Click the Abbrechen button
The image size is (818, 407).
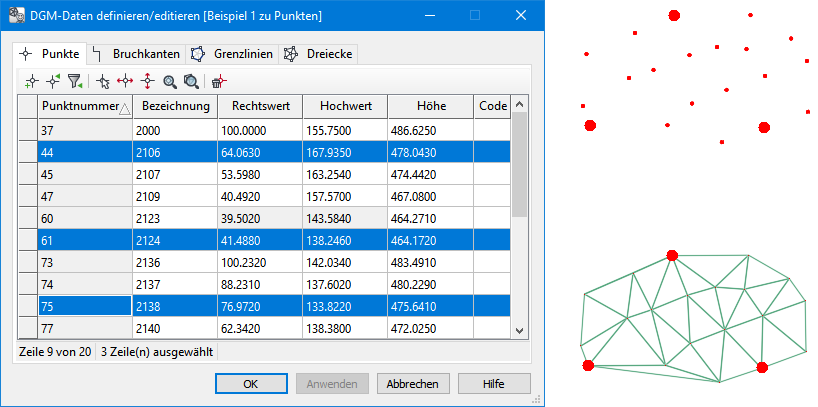point(412,383)
